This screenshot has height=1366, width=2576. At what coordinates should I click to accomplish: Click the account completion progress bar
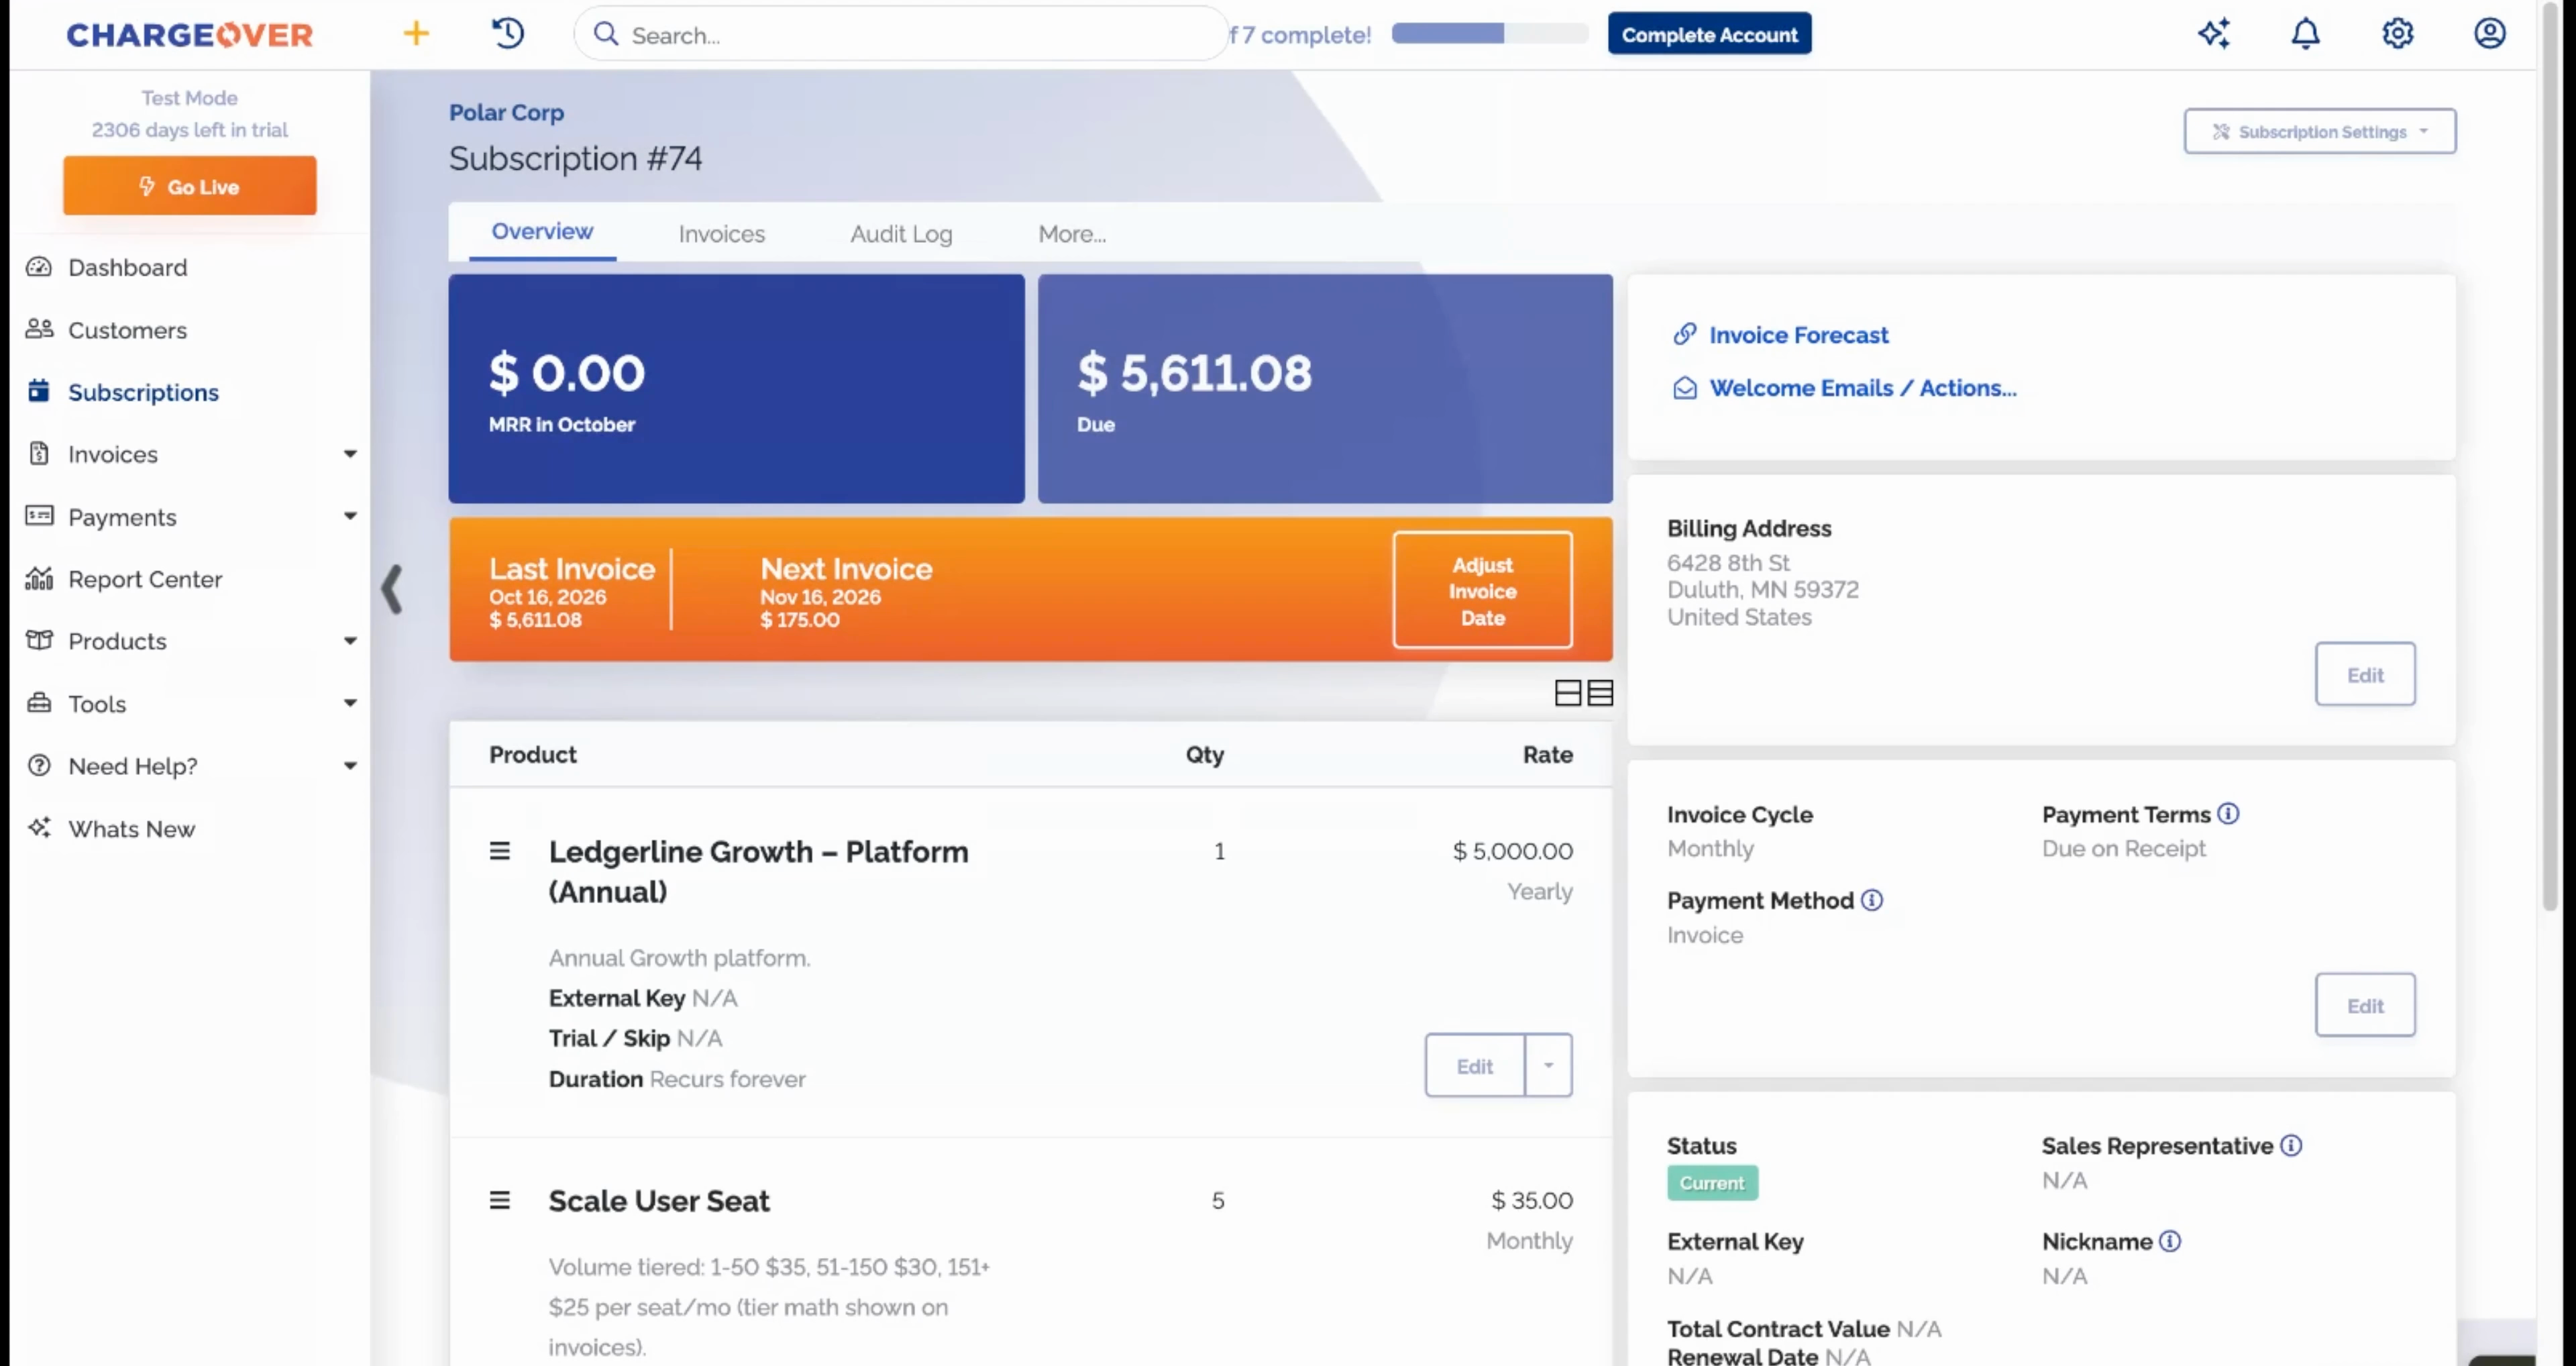1490,34
